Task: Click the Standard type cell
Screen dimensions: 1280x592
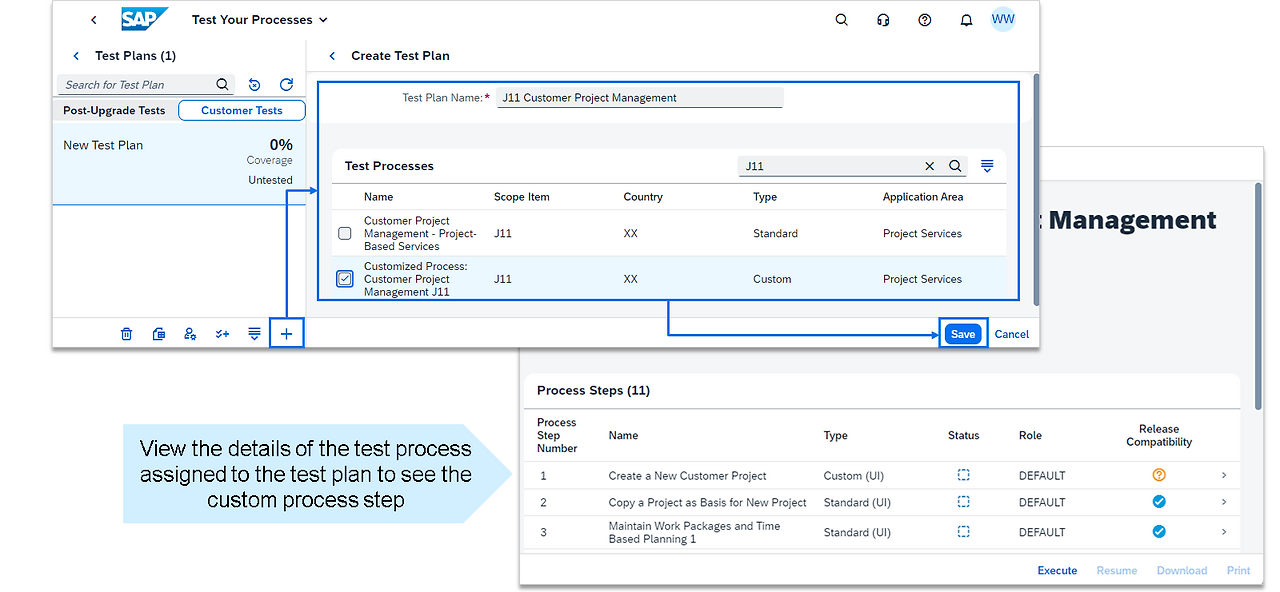Action: coord(775,234)
